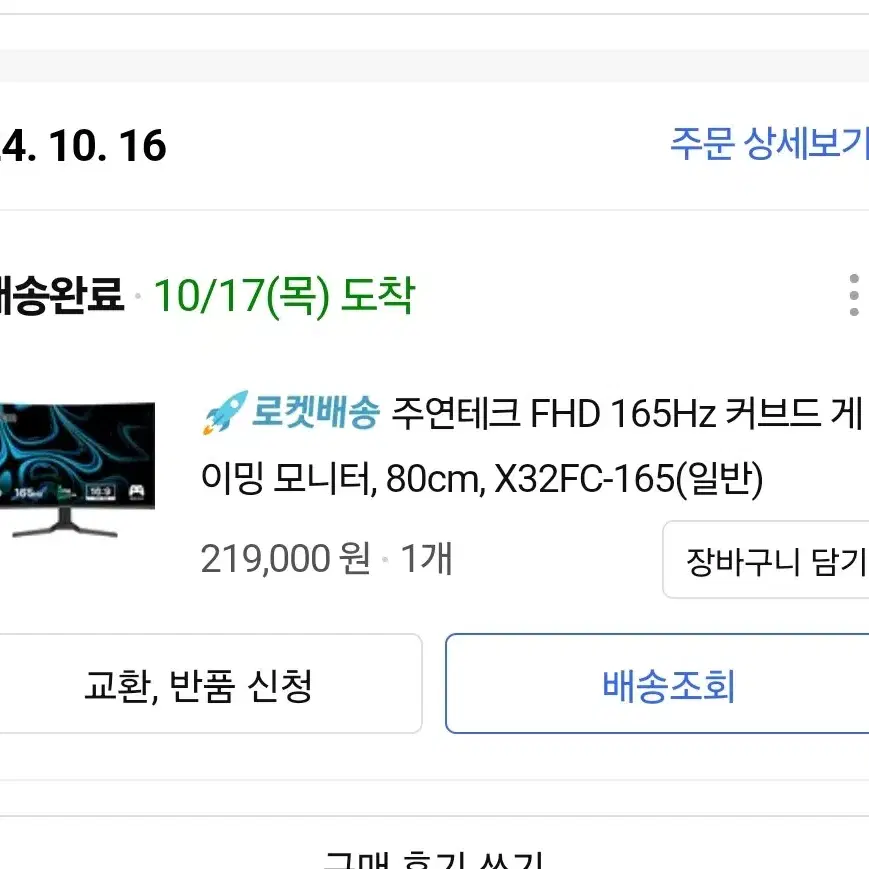Click the monitor stand in product image
The width and height of the screenshot is (869, 869).
pyautogui.click(x=65, y=524)
